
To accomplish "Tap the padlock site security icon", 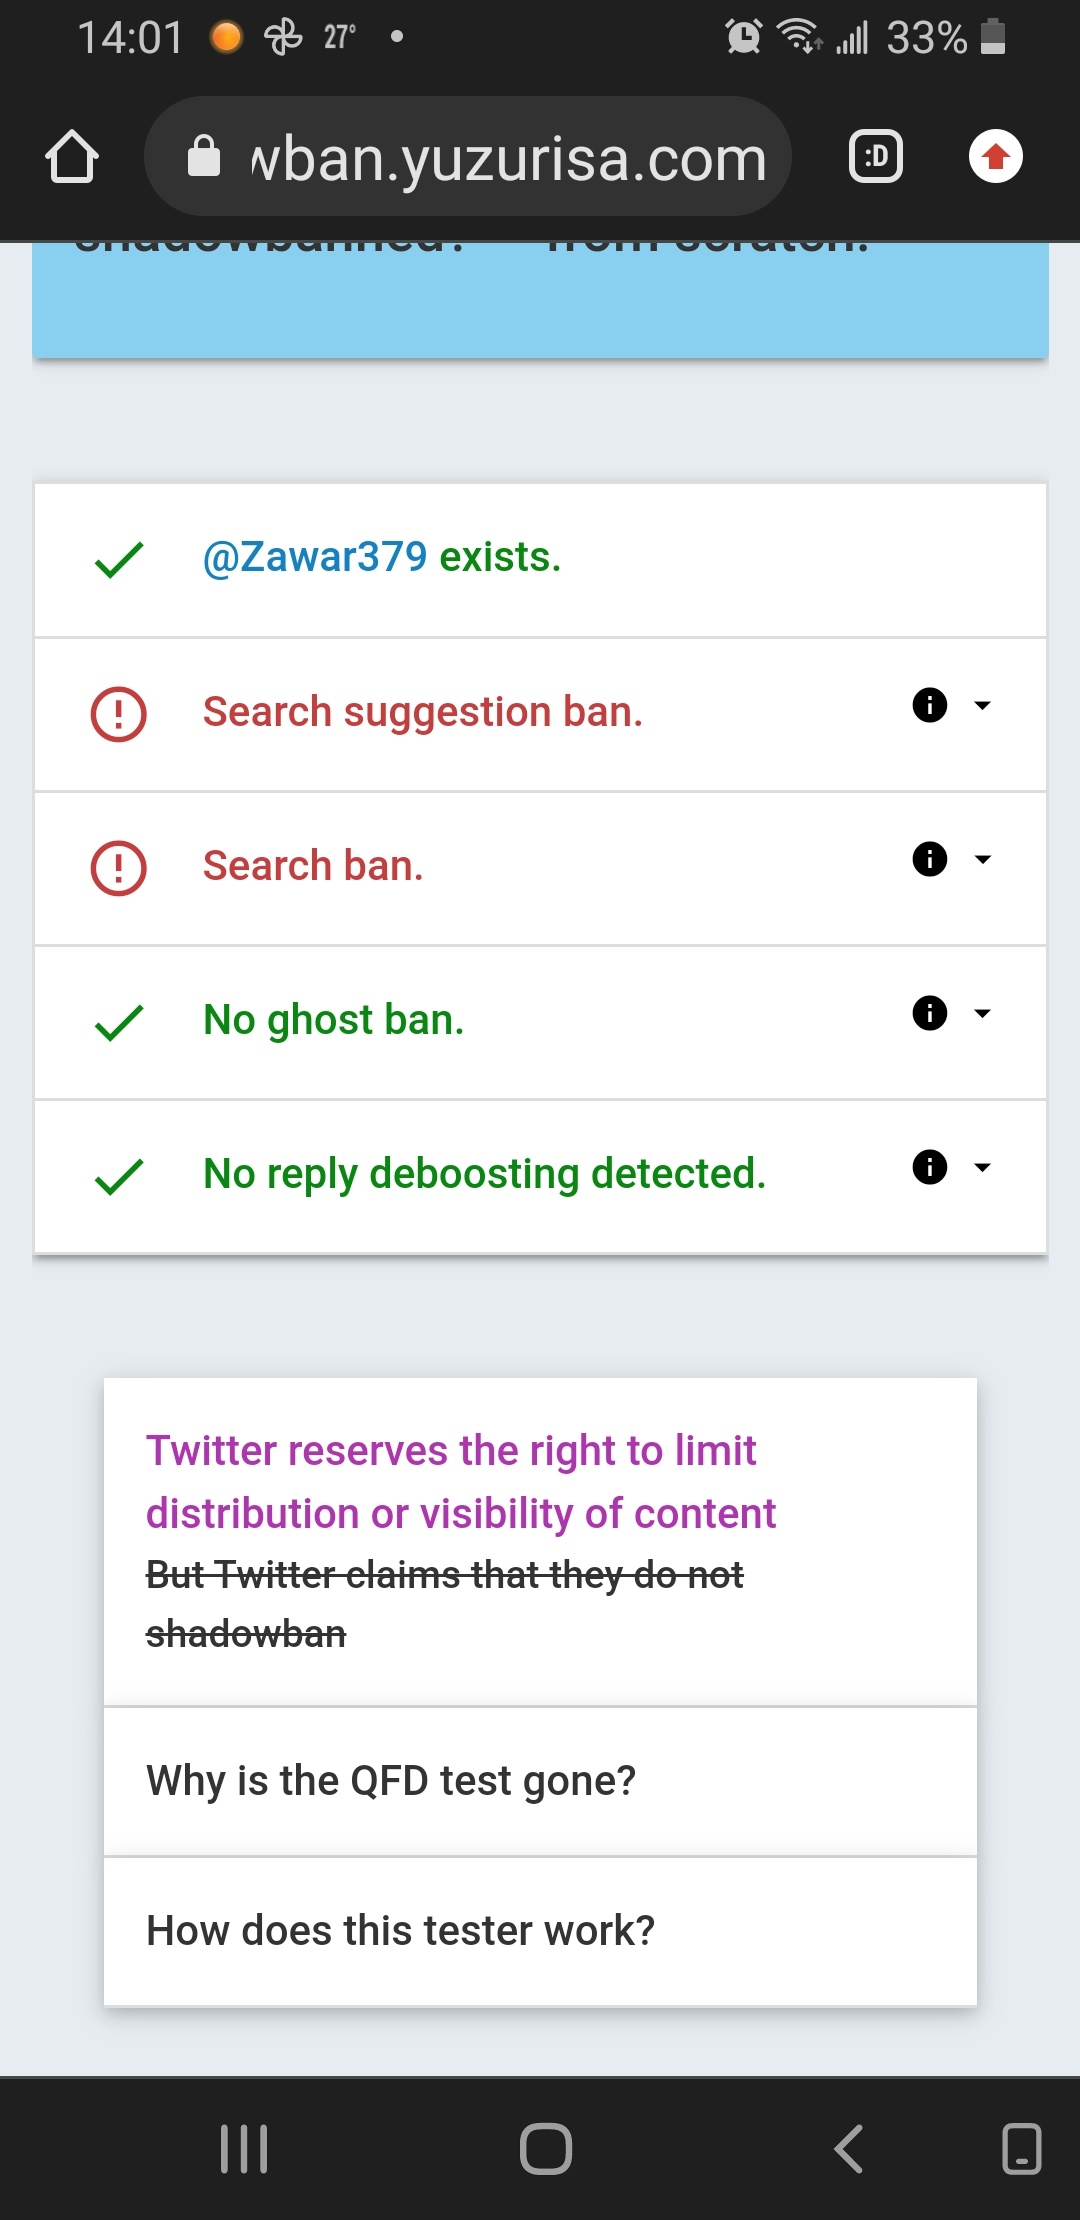I will point(204,157).
